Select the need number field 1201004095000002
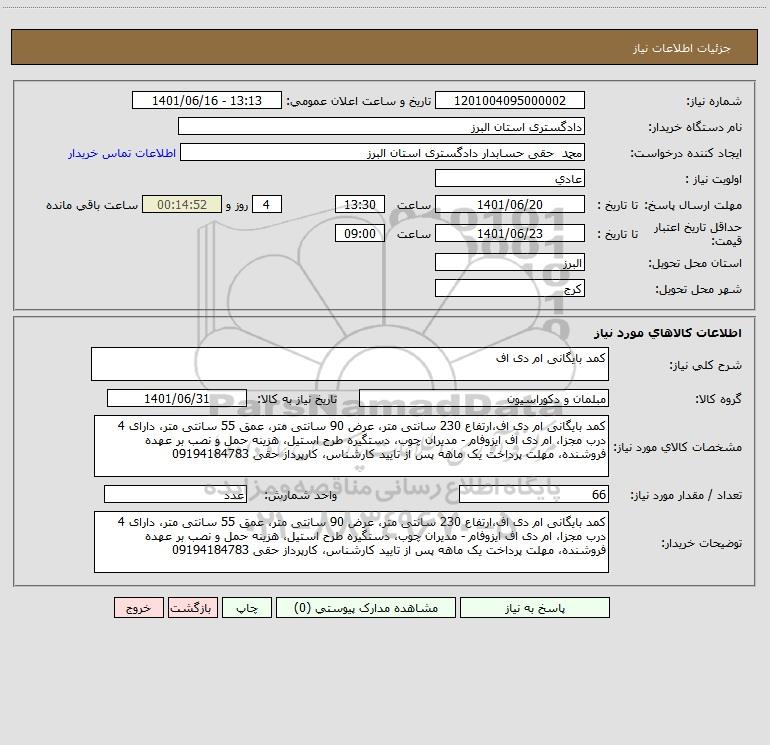Screen dimensions: 770x745 click(x=510, y=100)
